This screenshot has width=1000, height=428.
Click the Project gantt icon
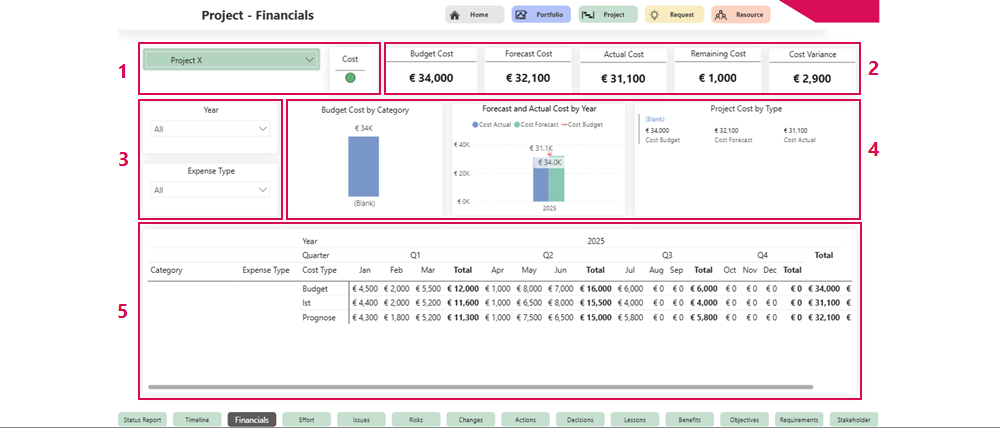(x=588, y=15)
